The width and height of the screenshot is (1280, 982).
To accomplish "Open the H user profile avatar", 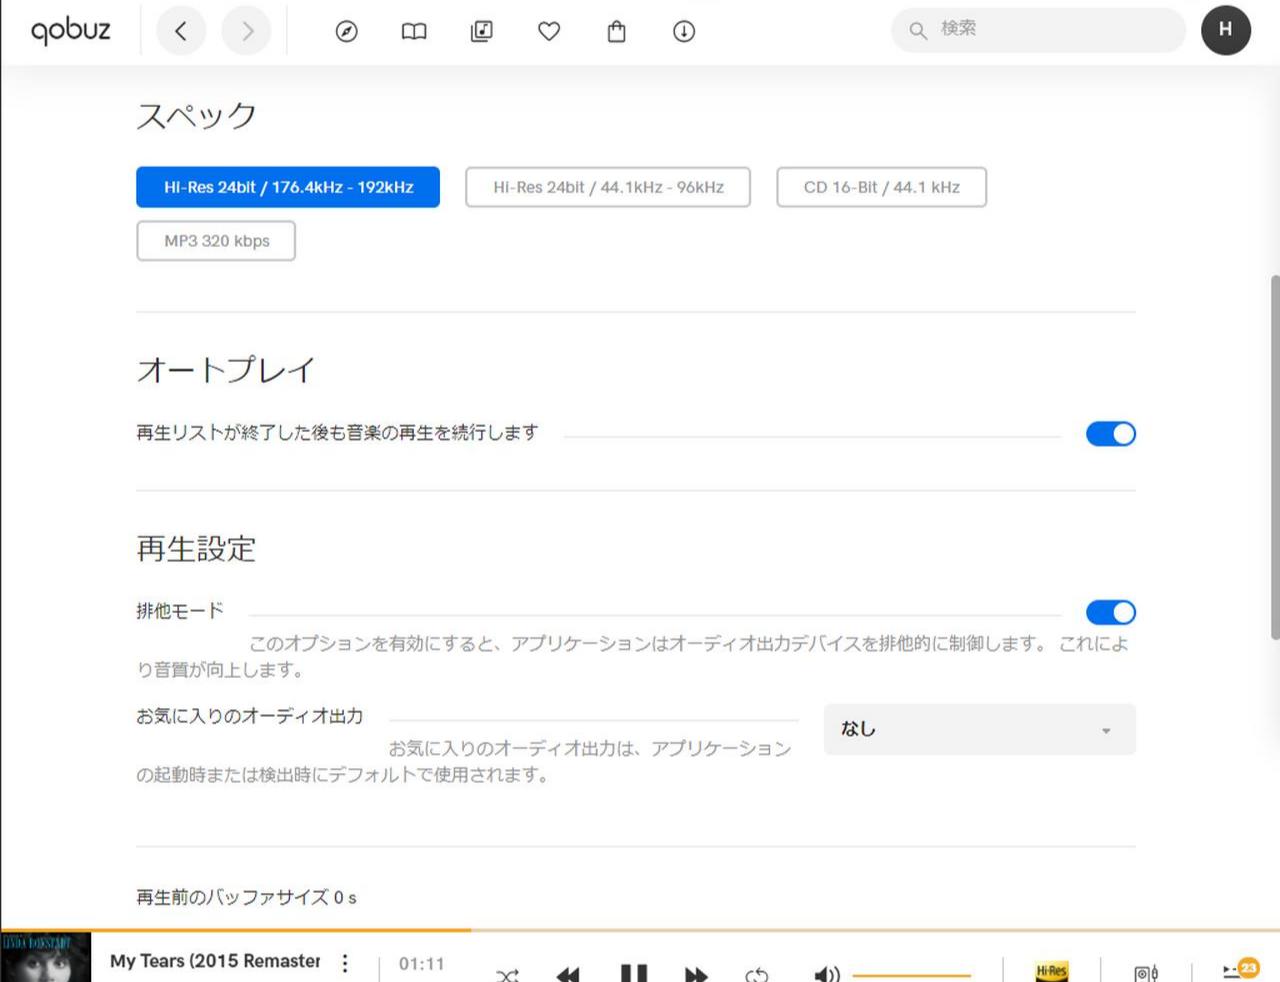I will [x=1226, y=30].
